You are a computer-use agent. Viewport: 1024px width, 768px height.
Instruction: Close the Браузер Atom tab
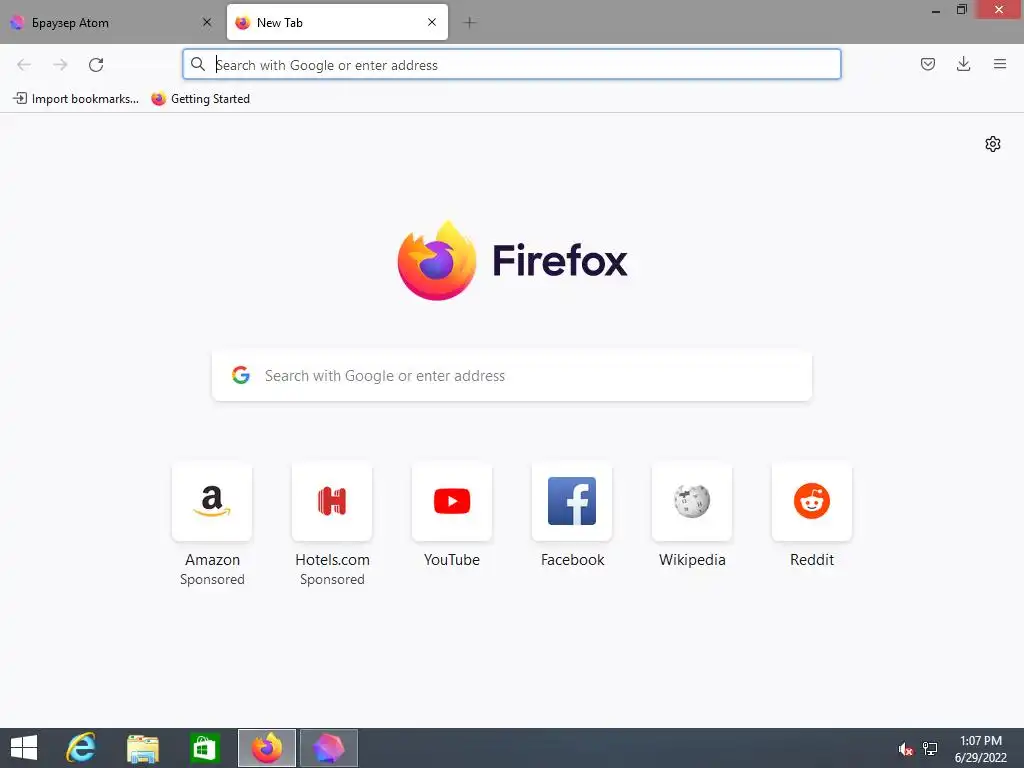coord(207,22)
